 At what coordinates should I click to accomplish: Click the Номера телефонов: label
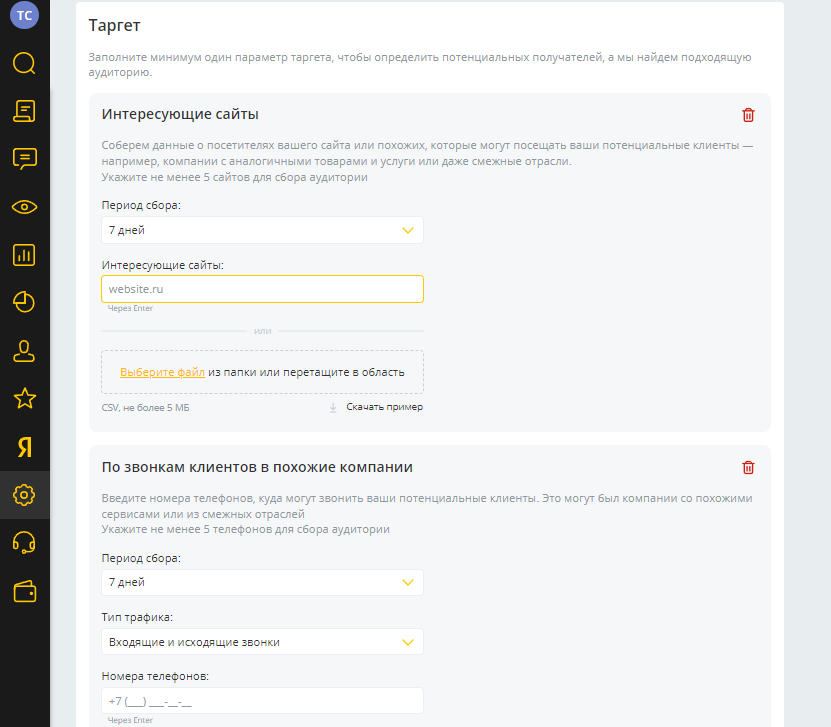(x=155, y=676)
